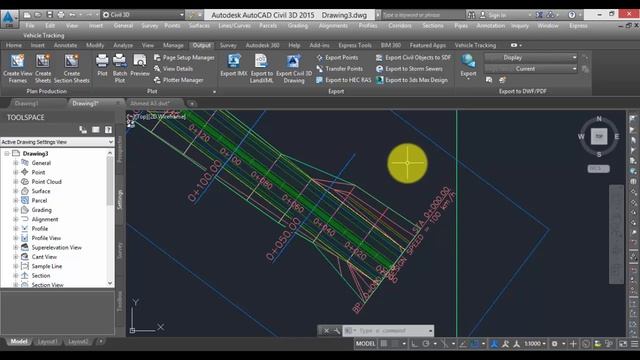
Task: Click the workspace switching gear icon
Action: coord(554,344)
